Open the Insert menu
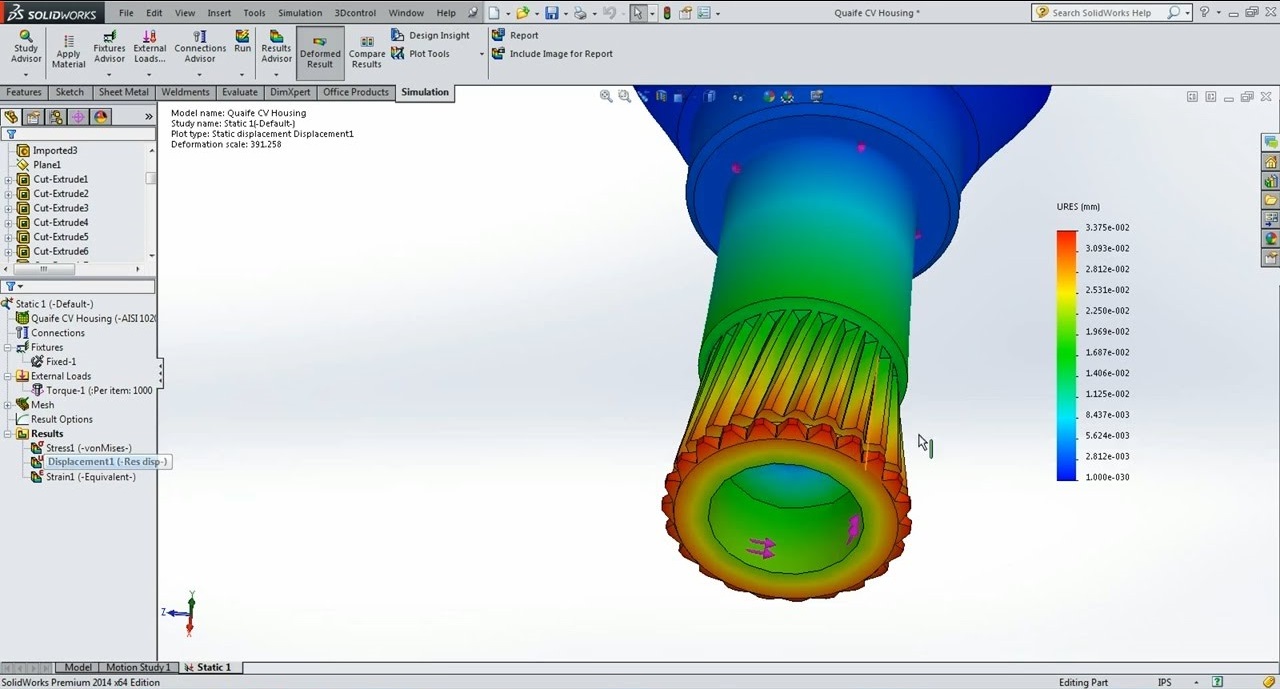The image size is (1280, 689). point(219,13)
